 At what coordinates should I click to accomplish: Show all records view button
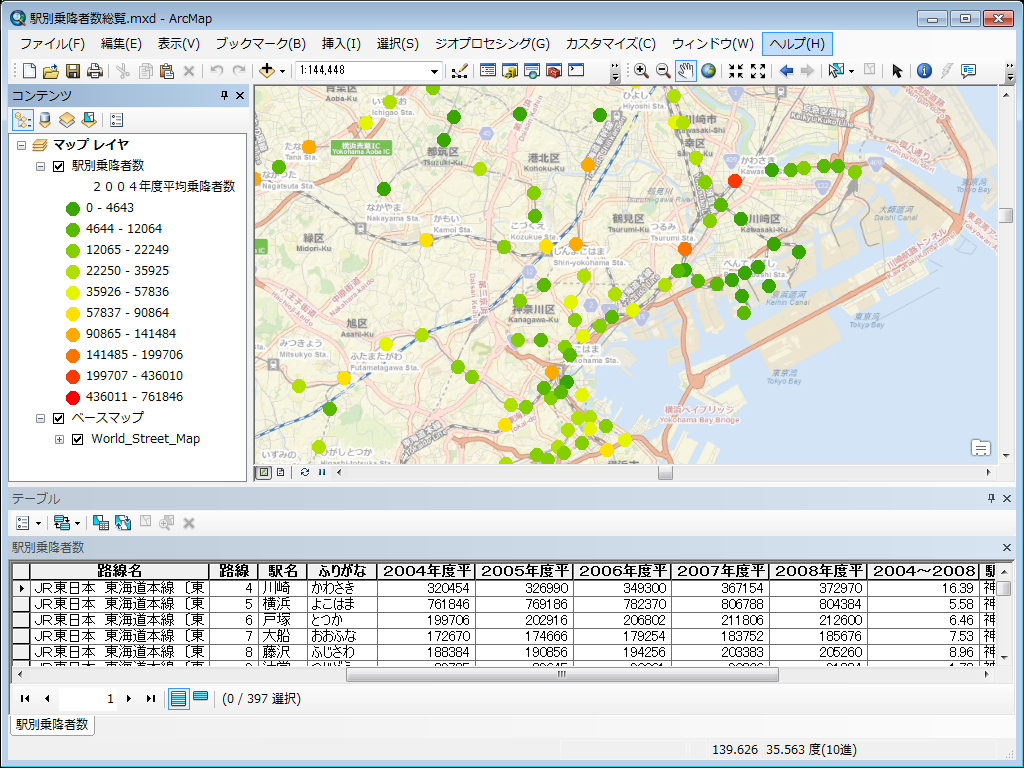[178, 699]
